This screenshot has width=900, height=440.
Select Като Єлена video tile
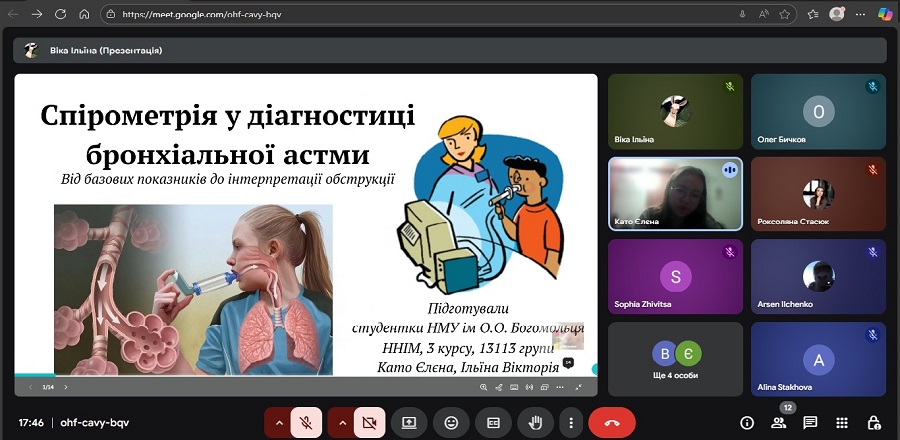676,194
